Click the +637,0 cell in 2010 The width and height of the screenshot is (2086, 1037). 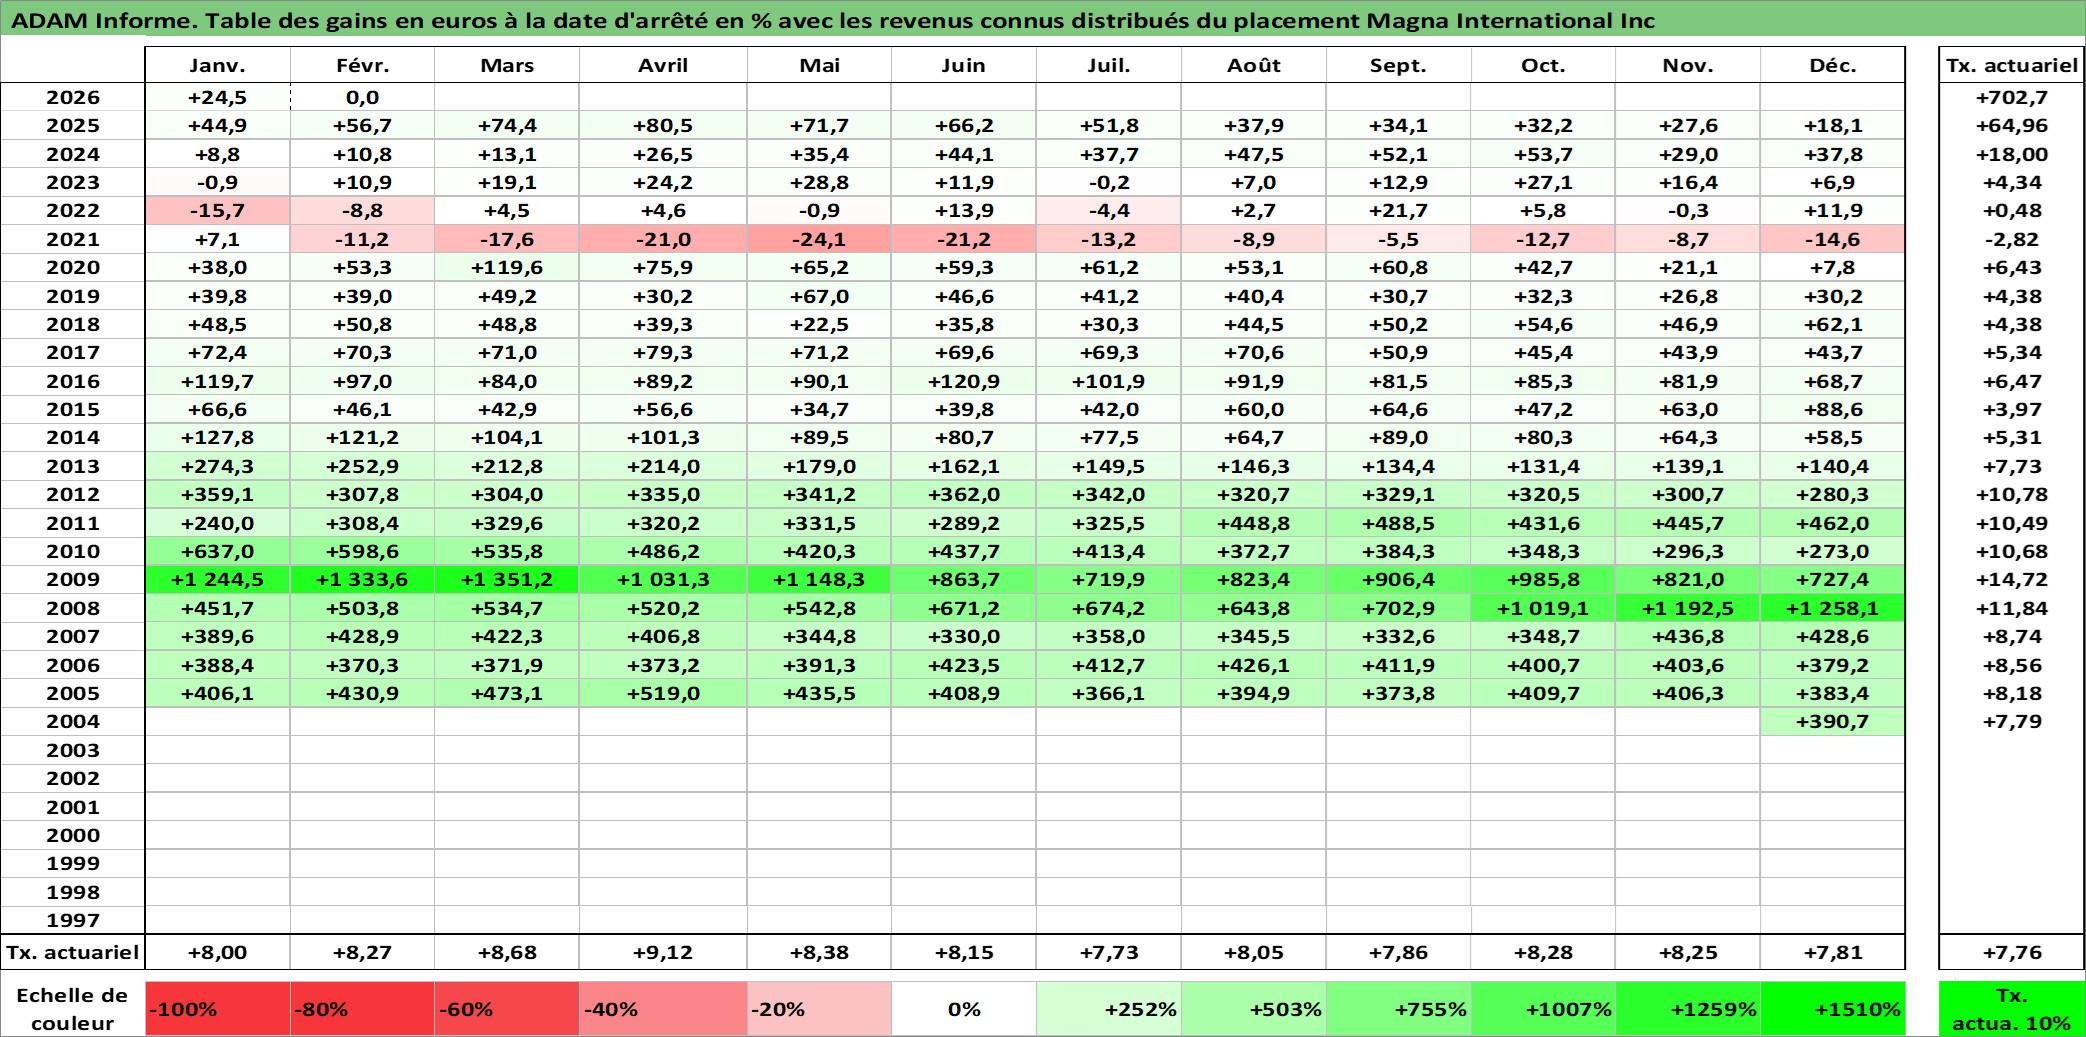coord(217,551)
